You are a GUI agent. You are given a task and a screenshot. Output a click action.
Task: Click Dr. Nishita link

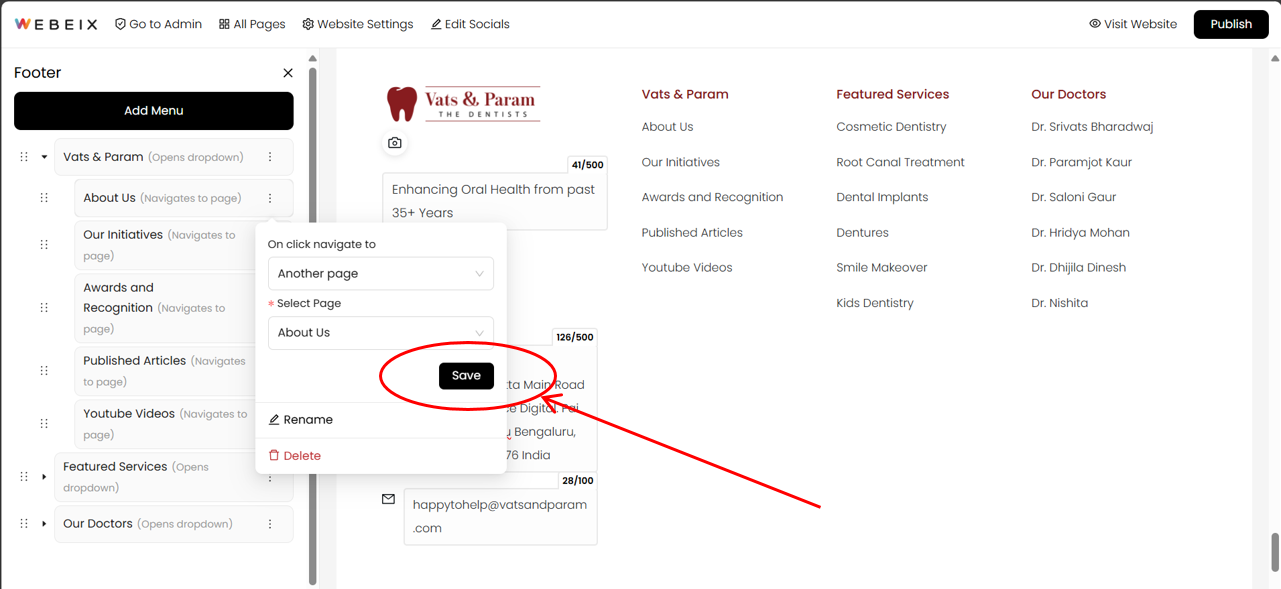(x=1059, y=302)
